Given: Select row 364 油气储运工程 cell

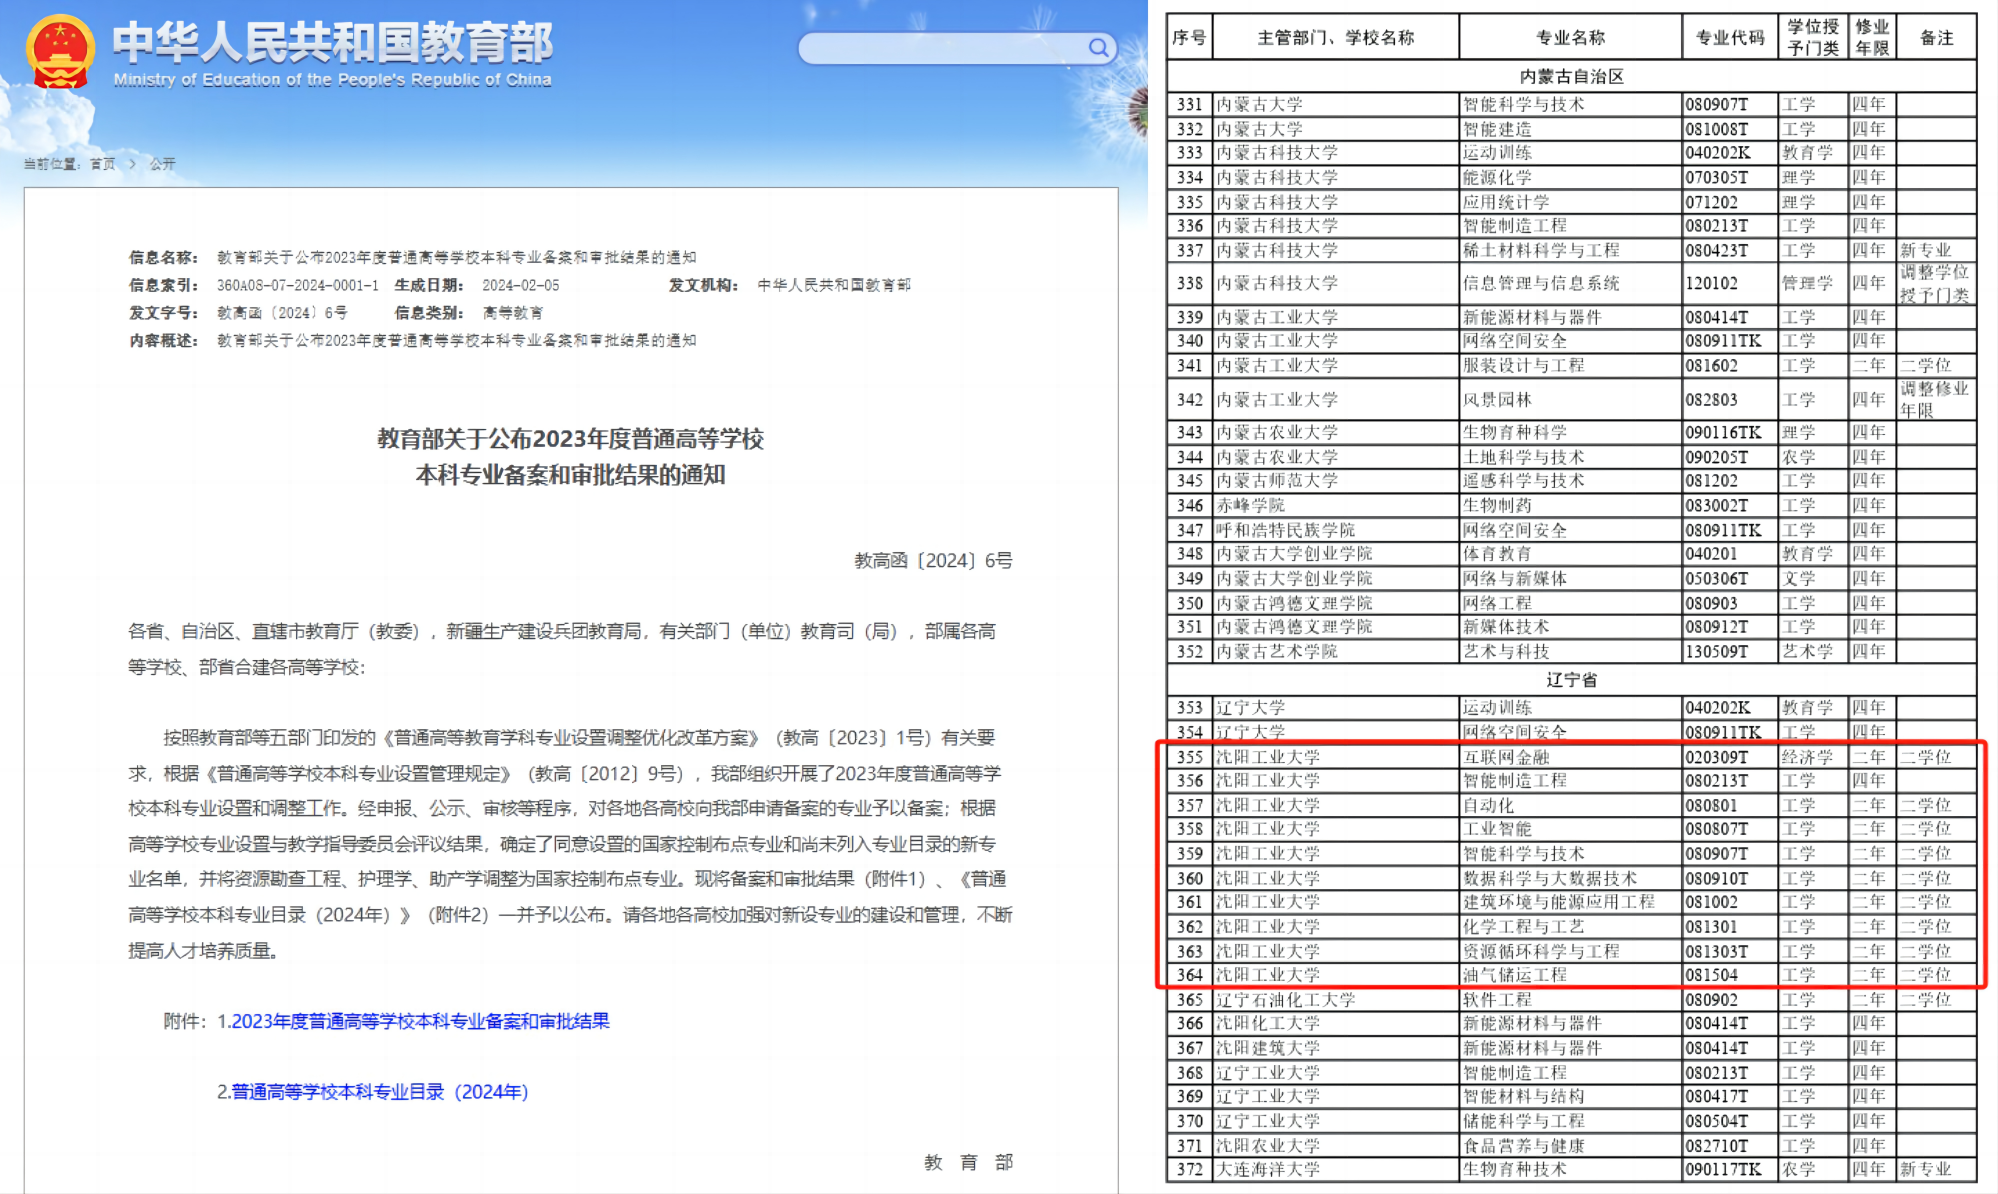Looking at the screenshot, I should click(x=1514, y=975).
